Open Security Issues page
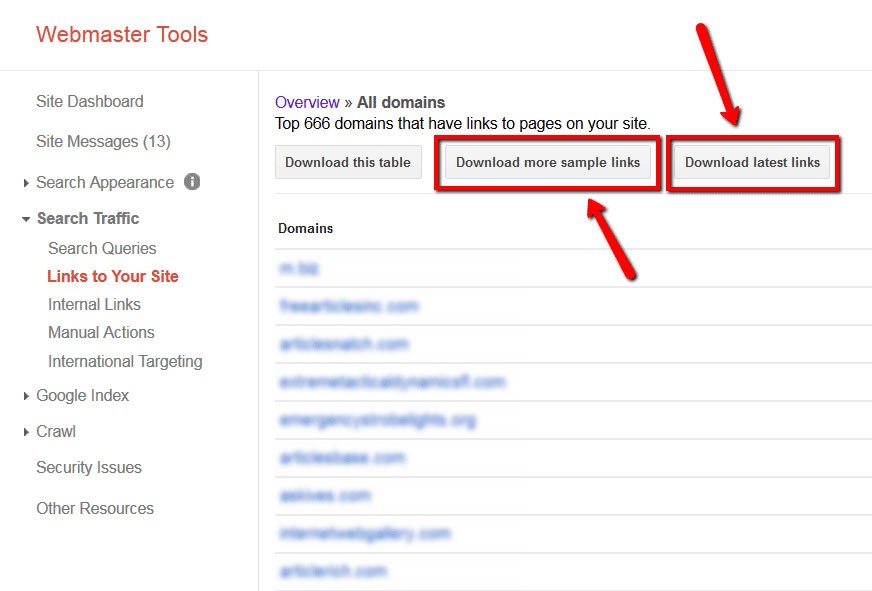This screenshot has width=872, height=591. coord(89,467)
